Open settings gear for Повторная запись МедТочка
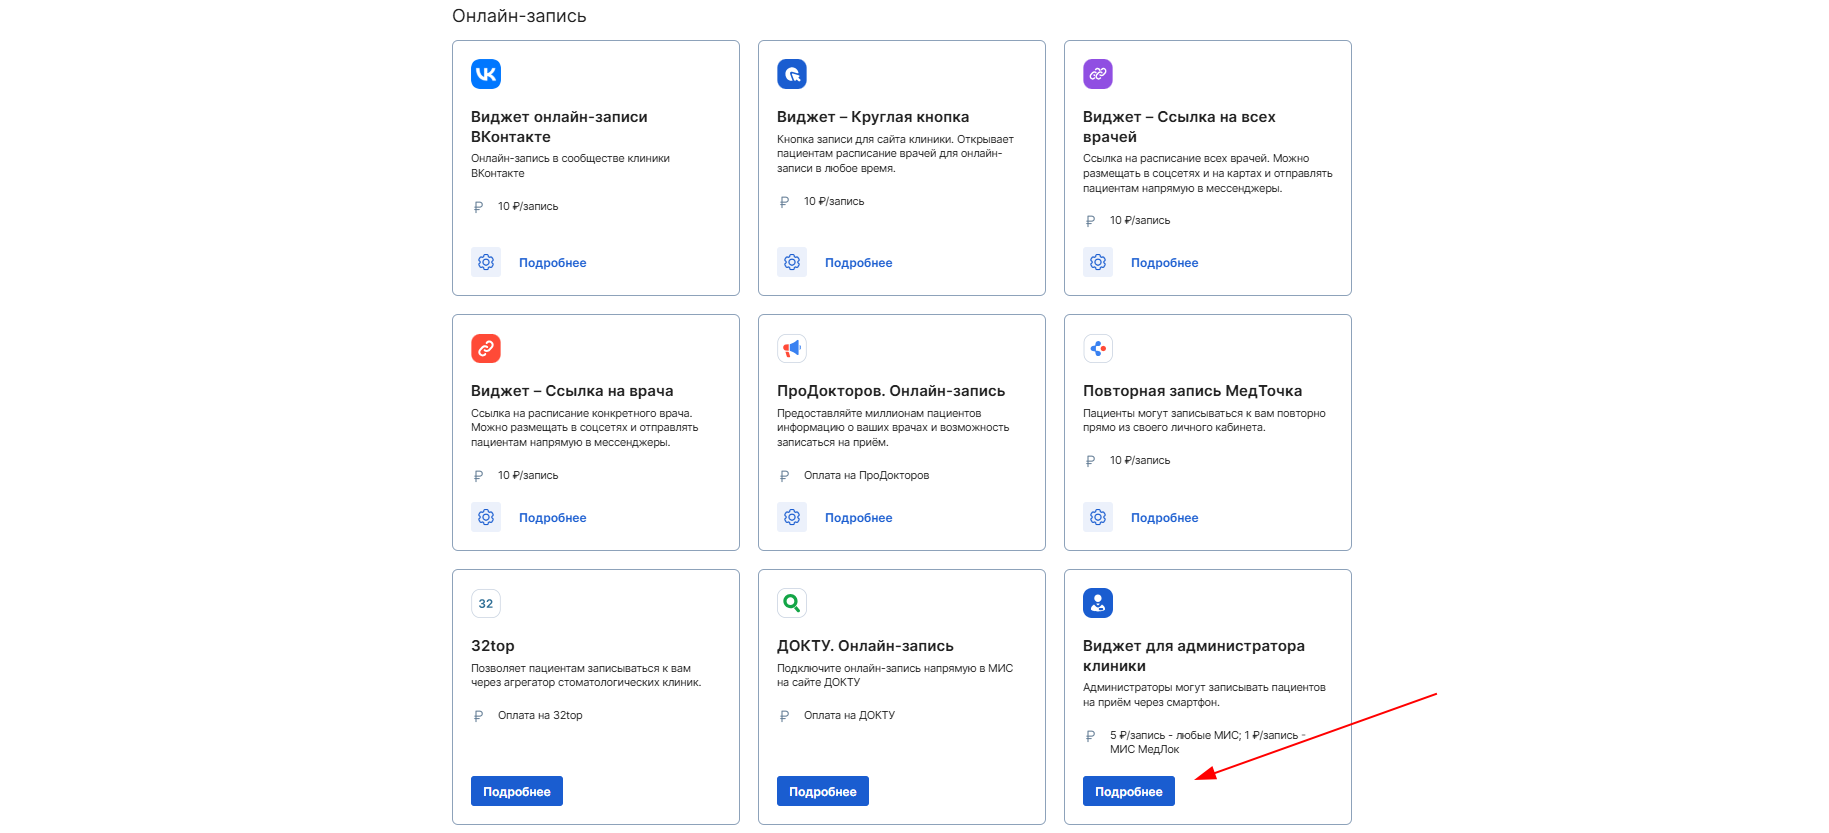Viewport: 1829px width, 833px height. [x=1098, y=517]
